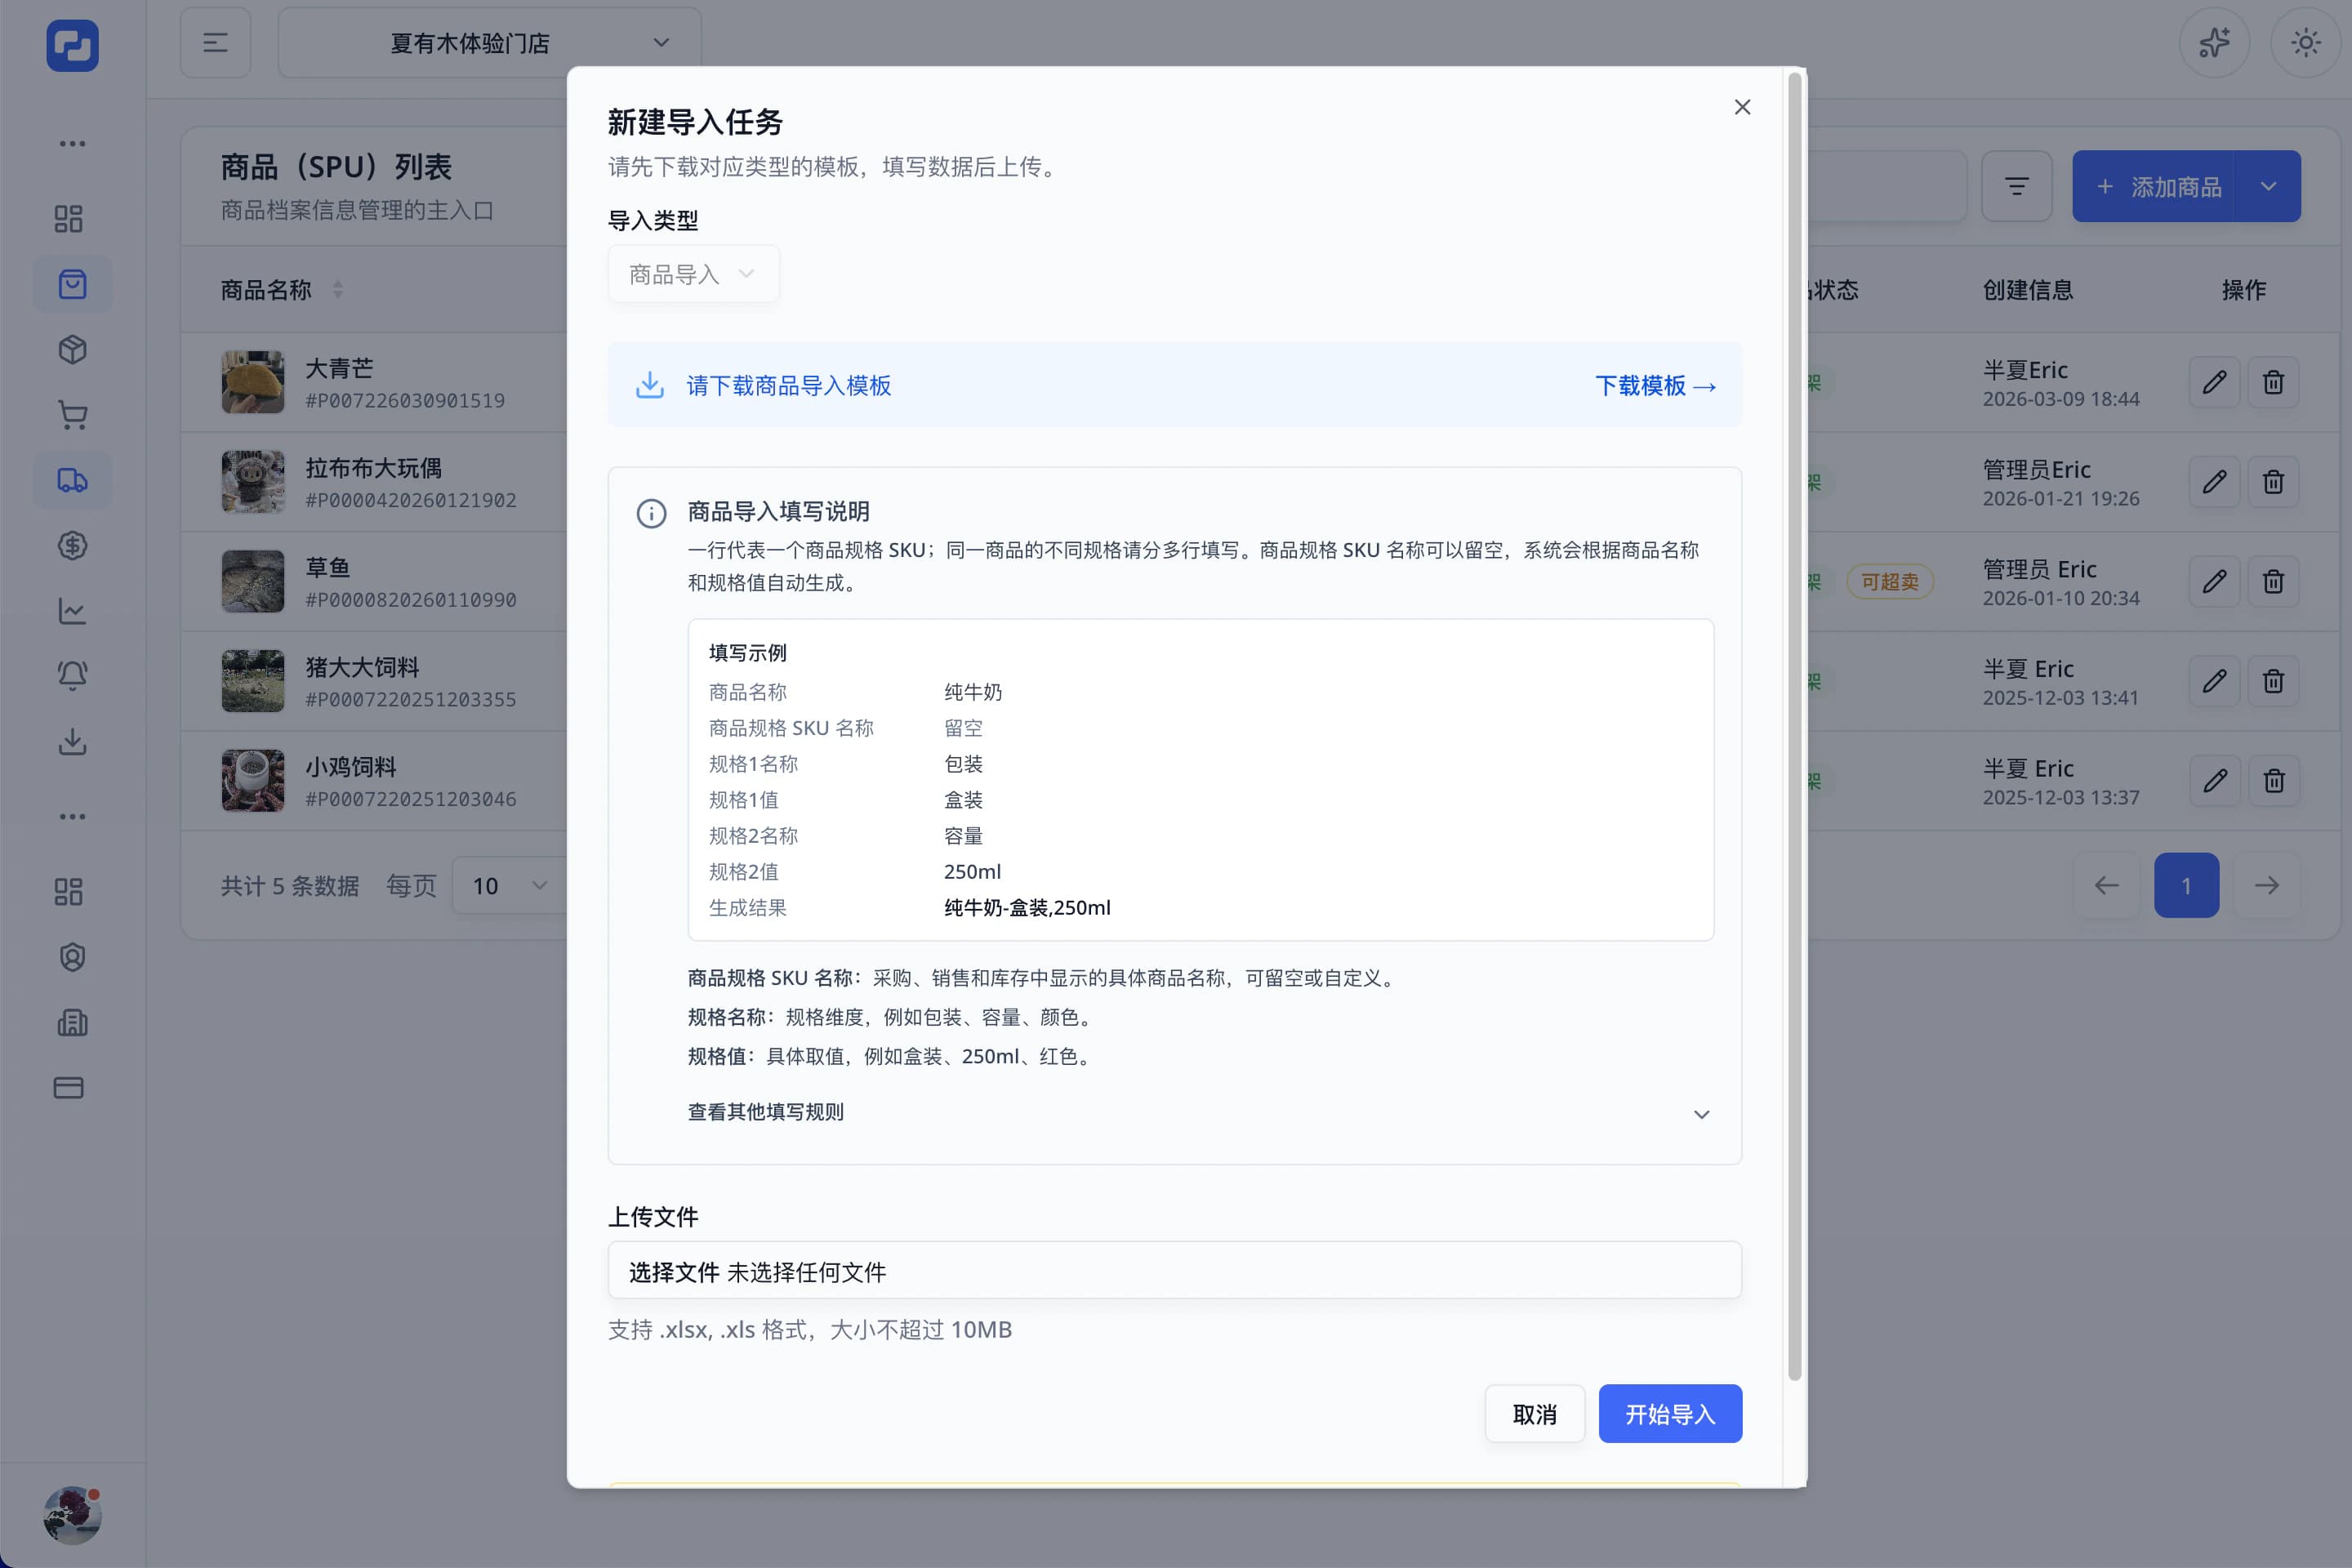This screenshot has height=1568, width=2352.
Task: Open the cube package sidebar icon
Action: (x=72, y=350)
